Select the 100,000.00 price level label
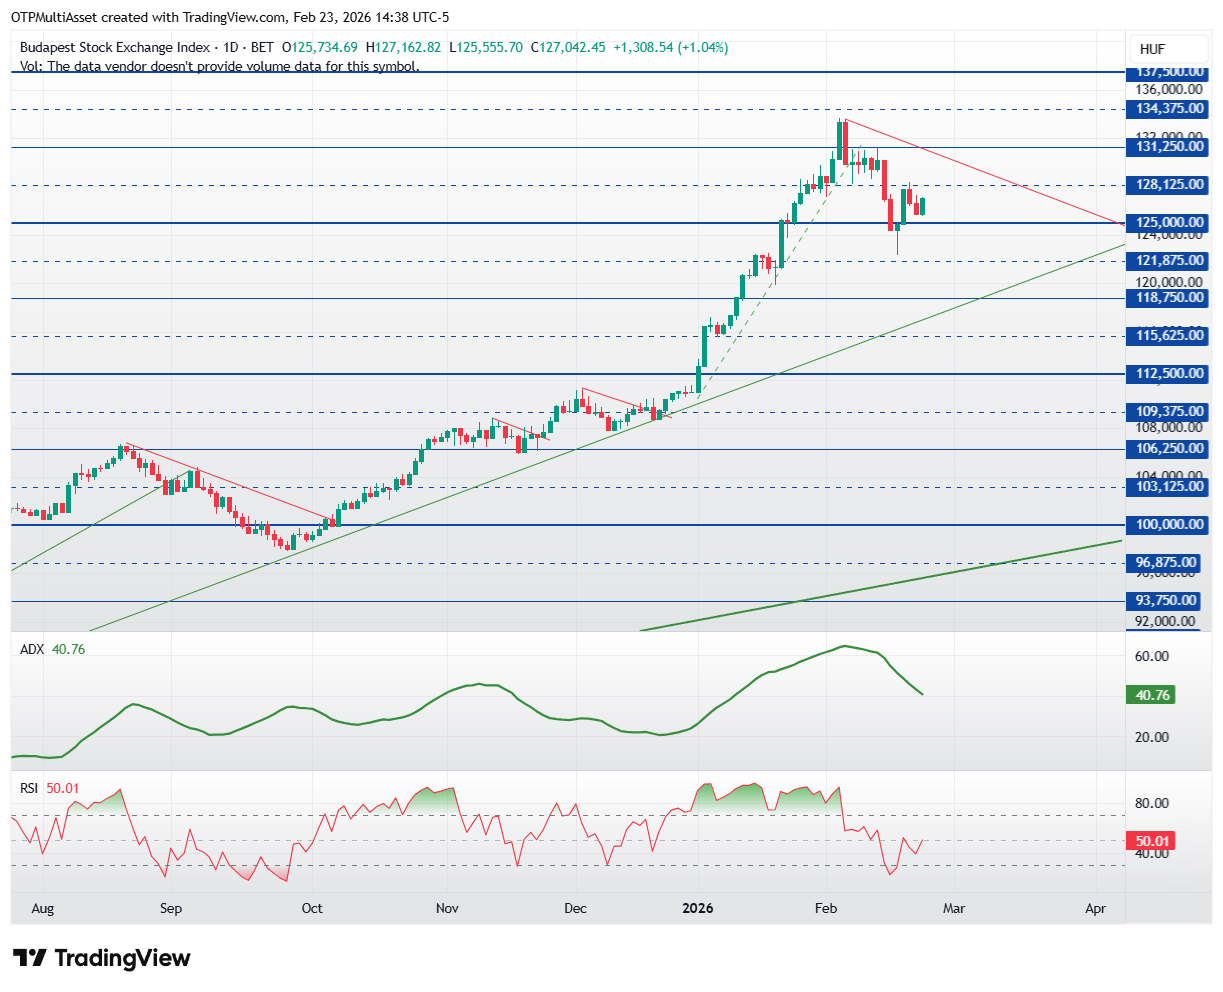Image resolution: width=1223 pixels, height=992 pixels. (x=1167, y=524)
